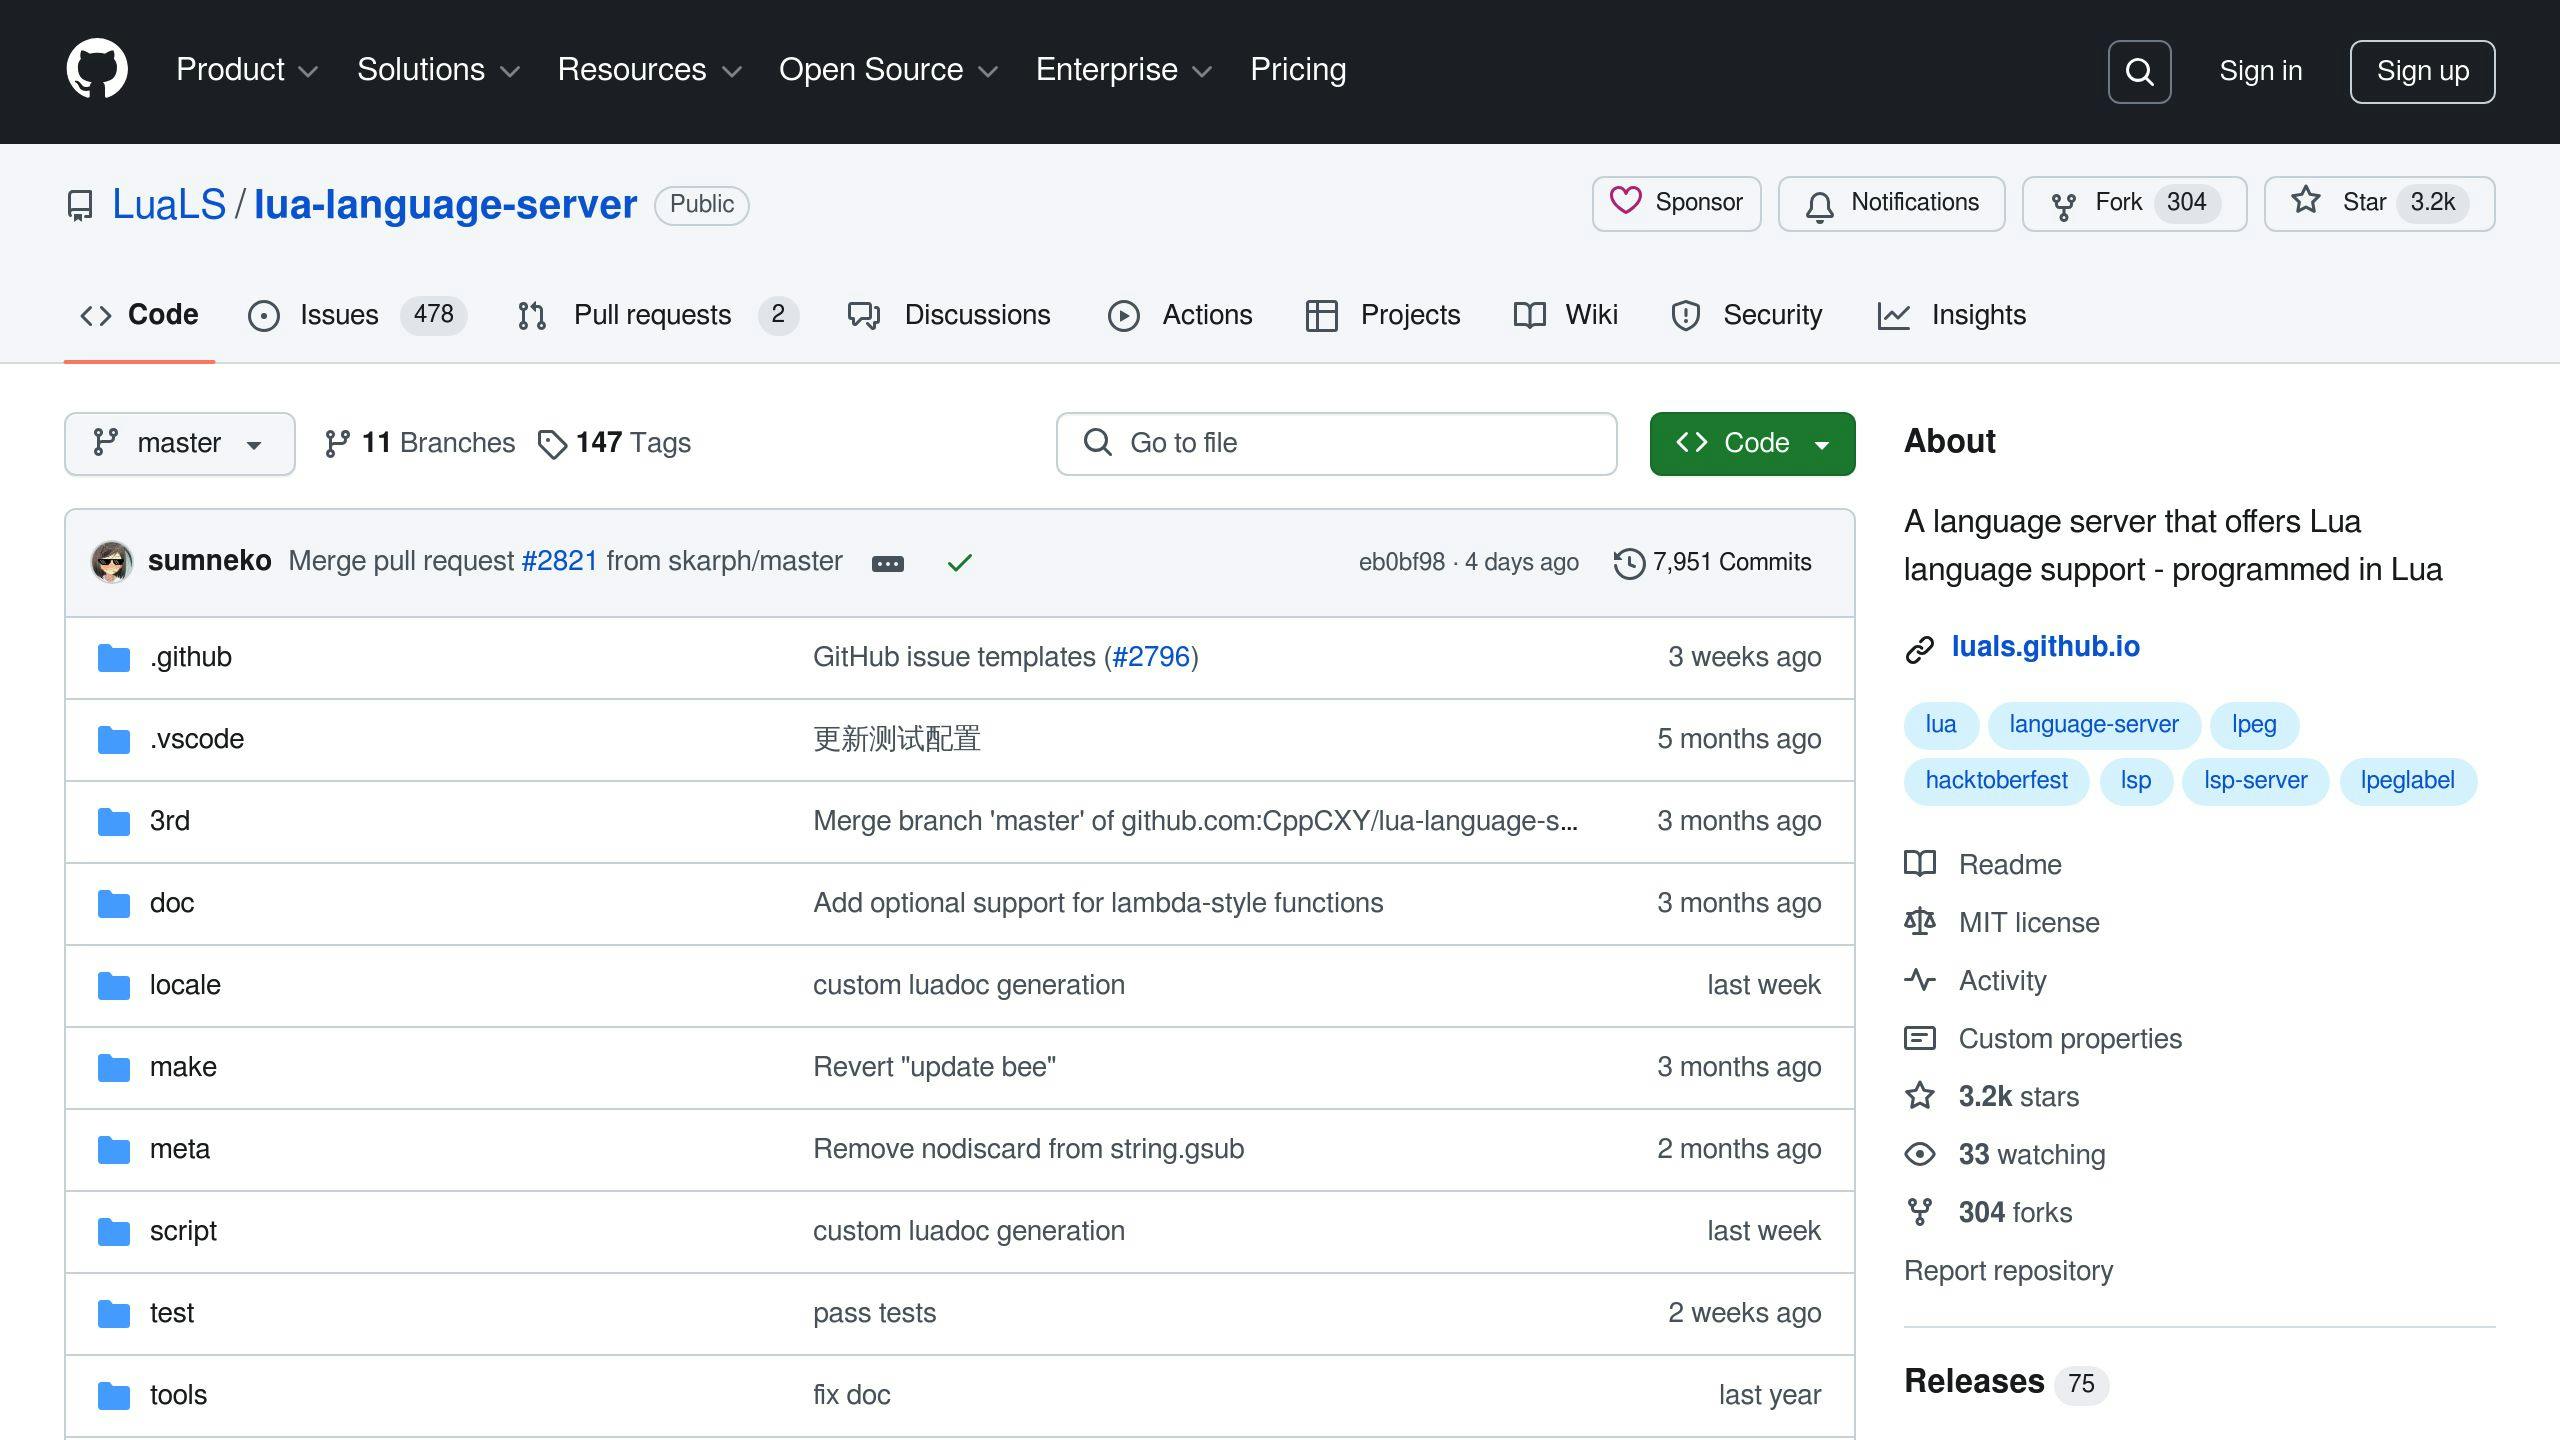The width and height of the screenshot is (2560, 1440).
Task: Open Custom properties link
Action: pyautogui.click(x=2070, y=1039)
